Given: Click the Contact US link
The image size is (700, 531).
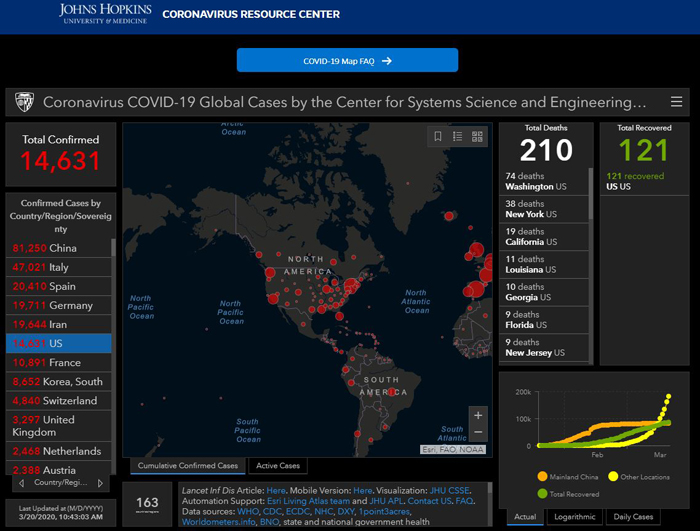Looking at the screenshot, I should (x=429, y=501).
